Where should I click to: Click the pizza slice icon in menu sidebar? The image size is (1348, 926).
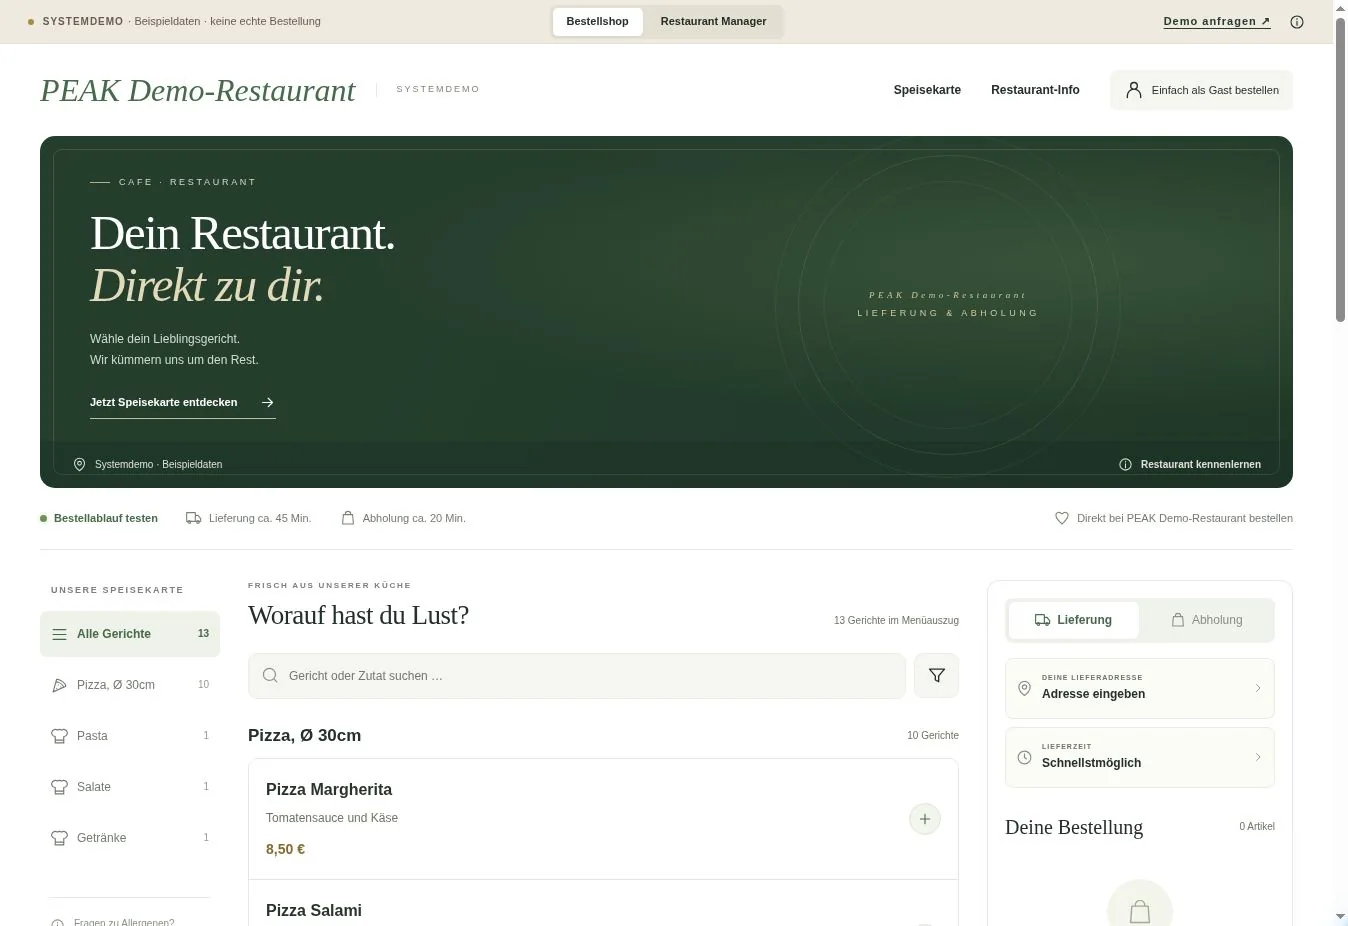59,685
